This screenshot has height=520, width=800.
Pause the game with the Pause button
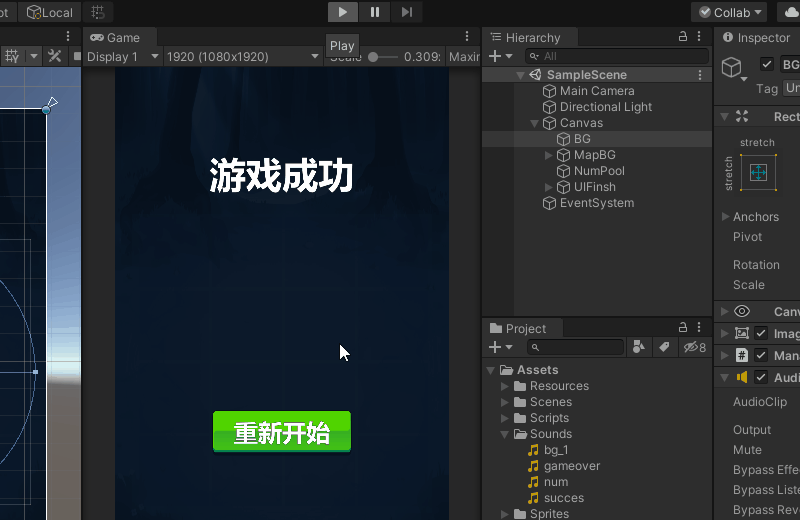tap(374, 12)
